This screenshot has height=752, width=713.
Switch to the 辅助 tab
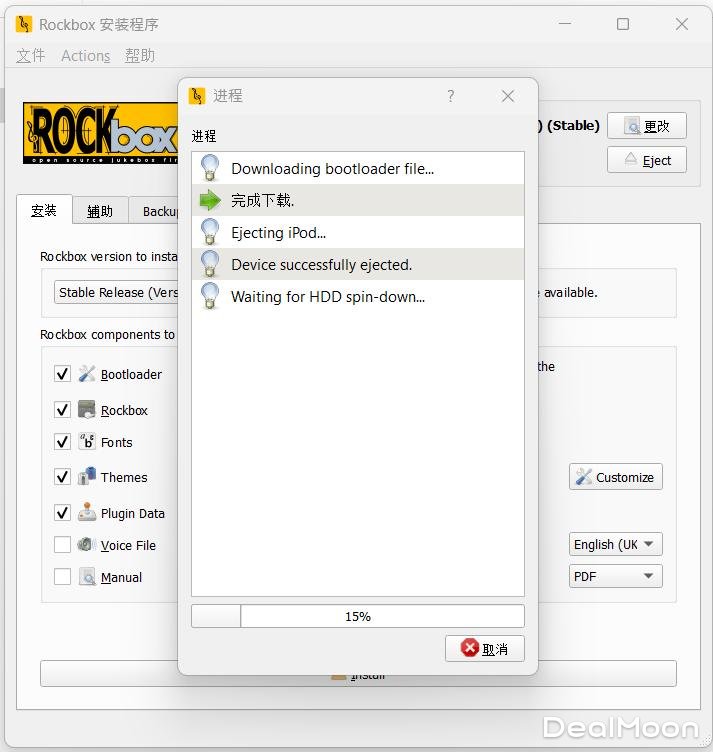click(100, 211)
